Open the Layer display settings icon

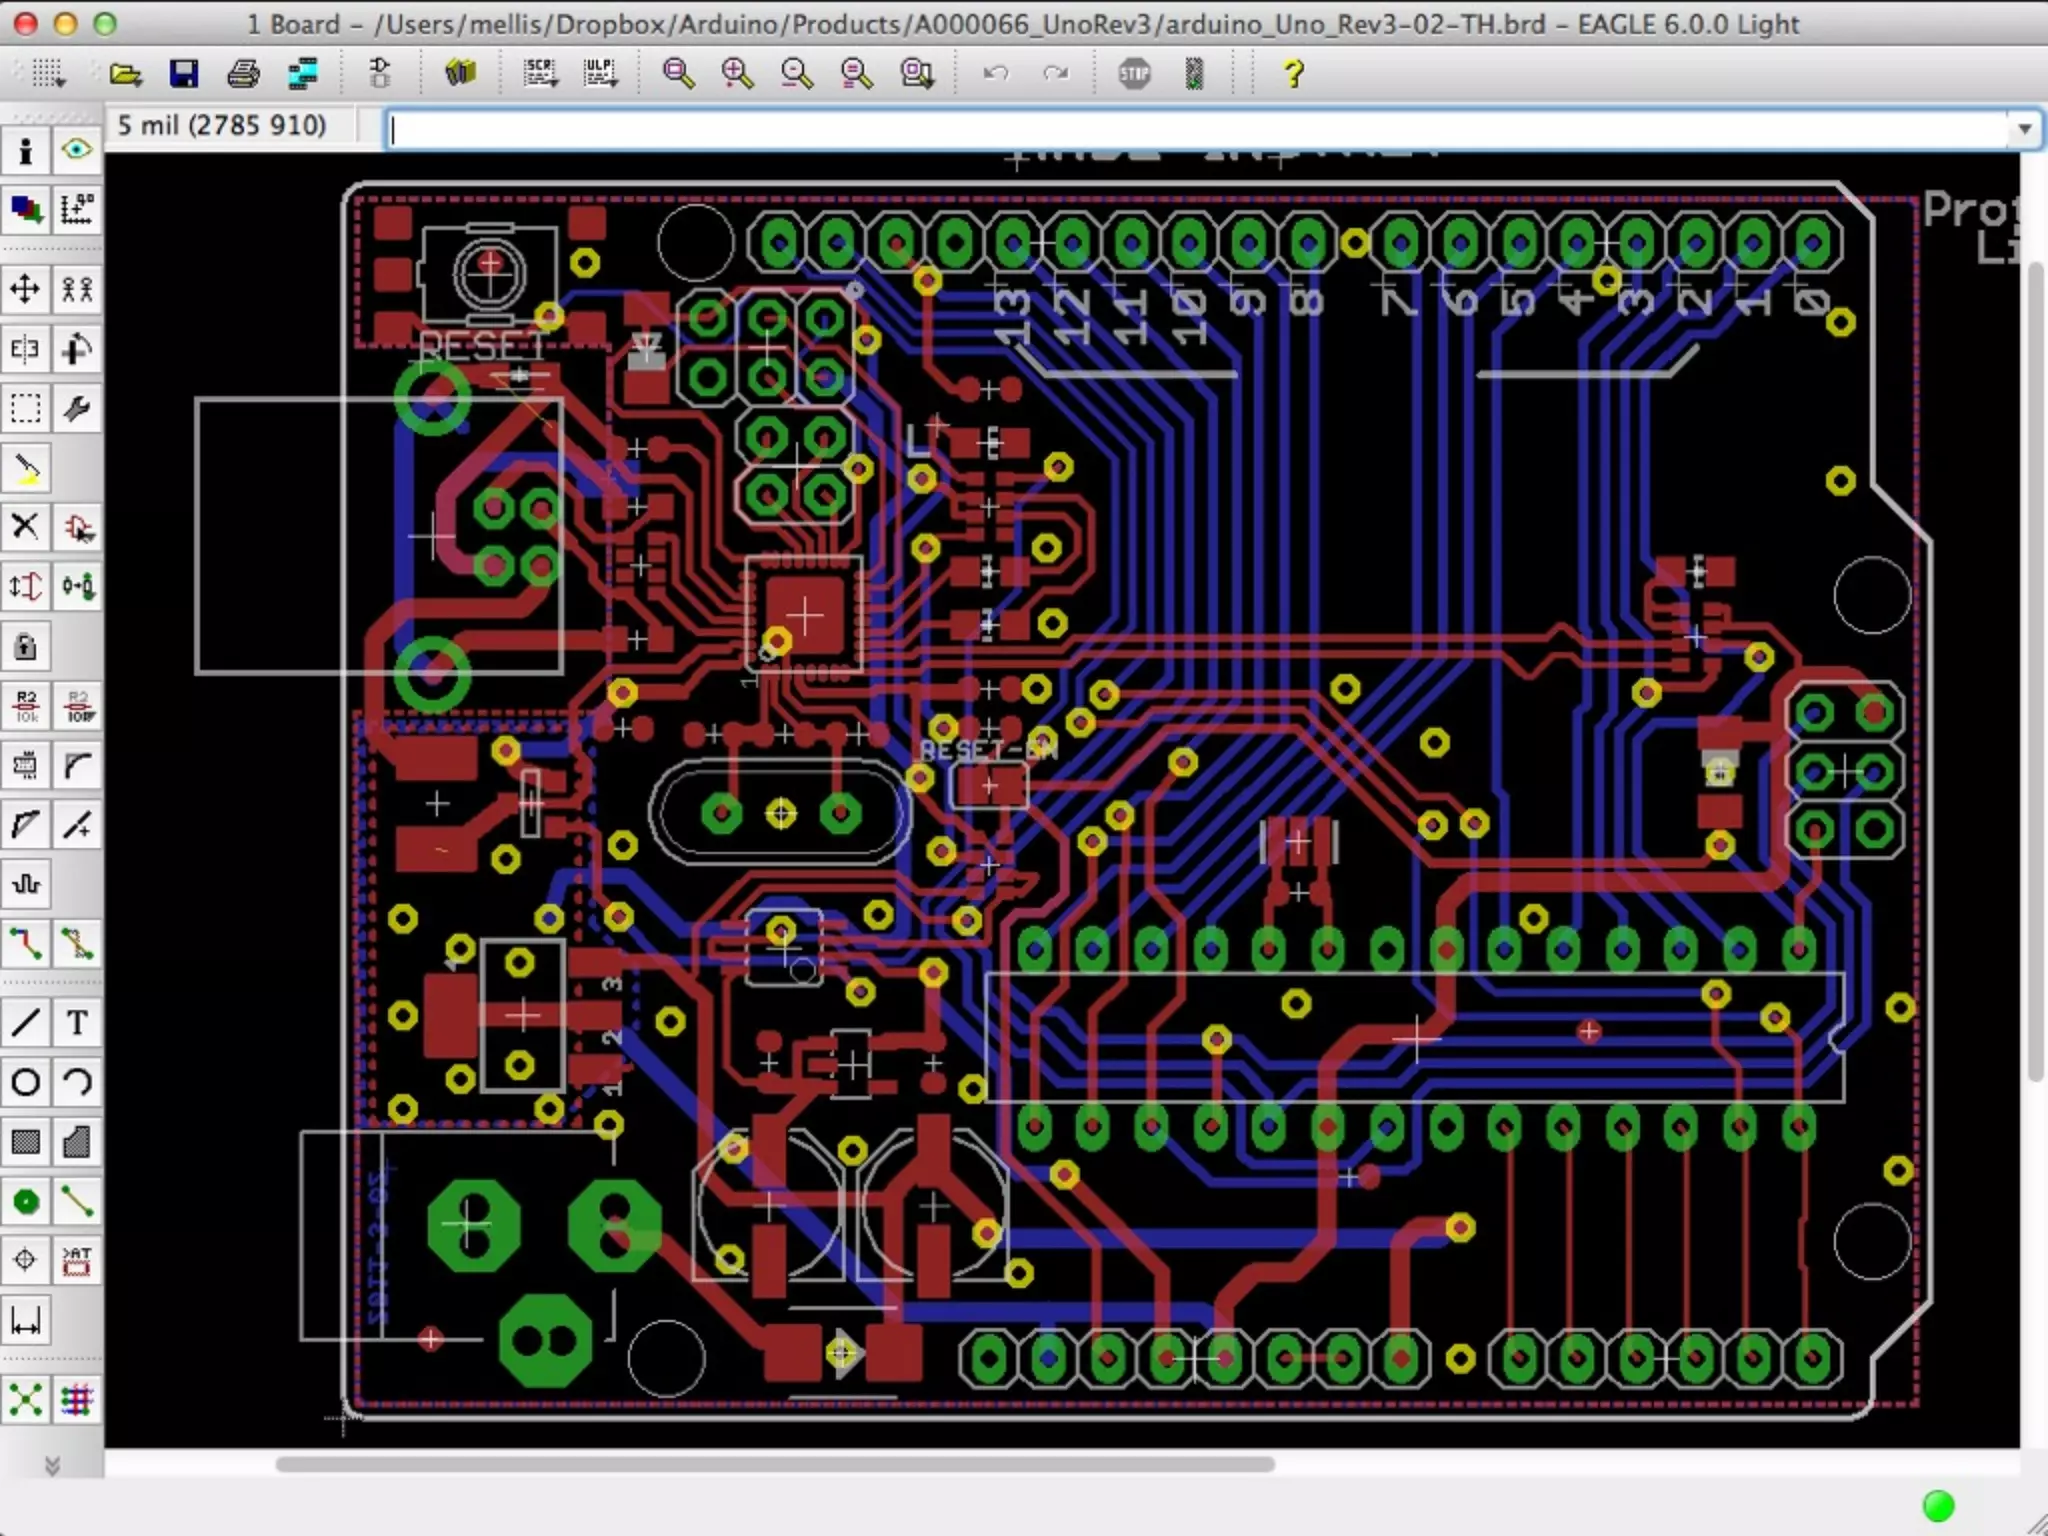(x=25, y=209)
